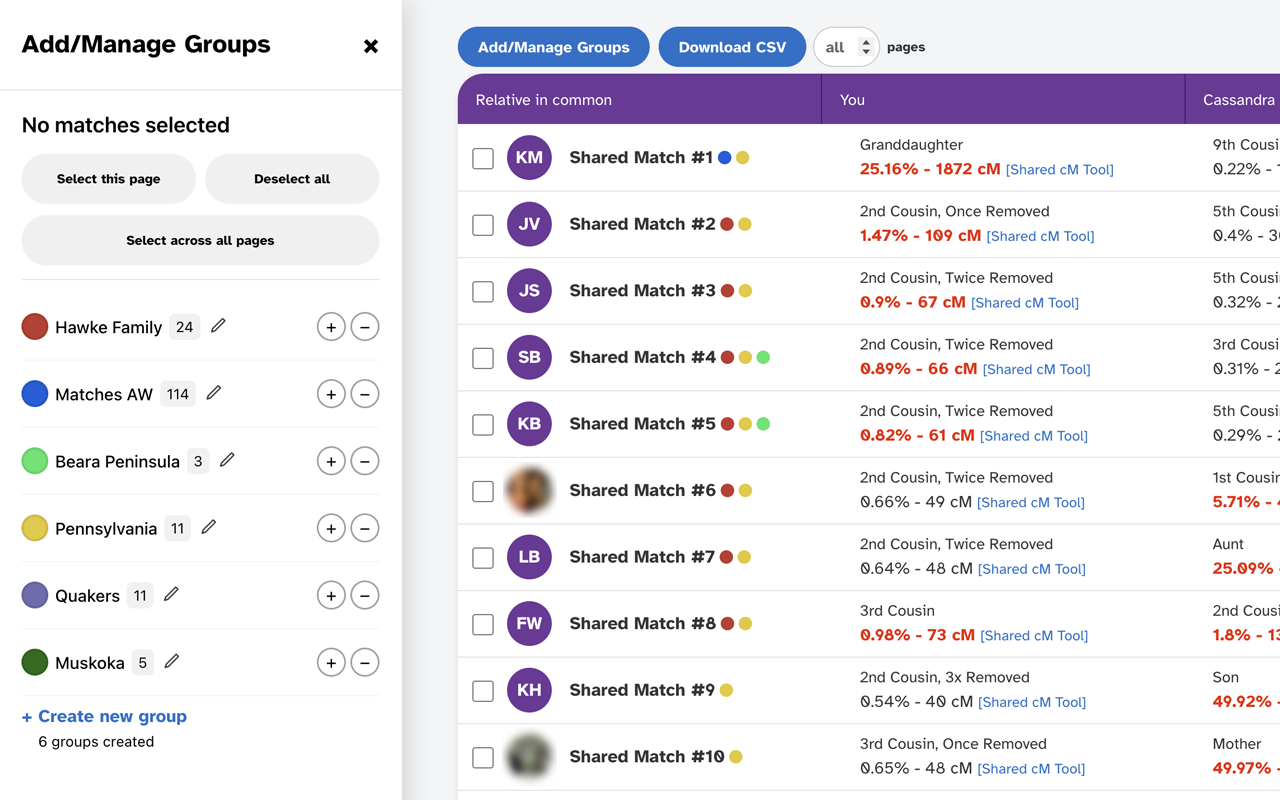
Task: Add selected matches to Matches AW
Action: click(x=331, y=394)
